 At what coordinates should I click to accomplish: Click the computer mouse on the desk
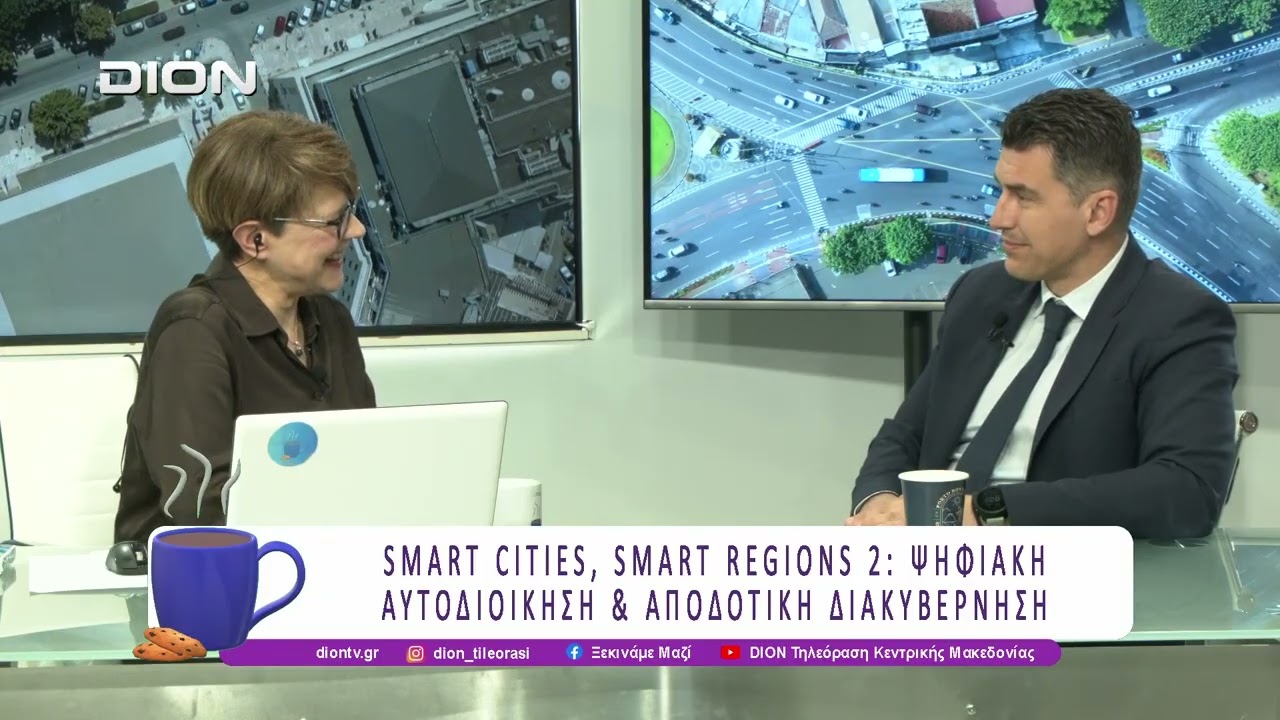click(x=126, y=555)
